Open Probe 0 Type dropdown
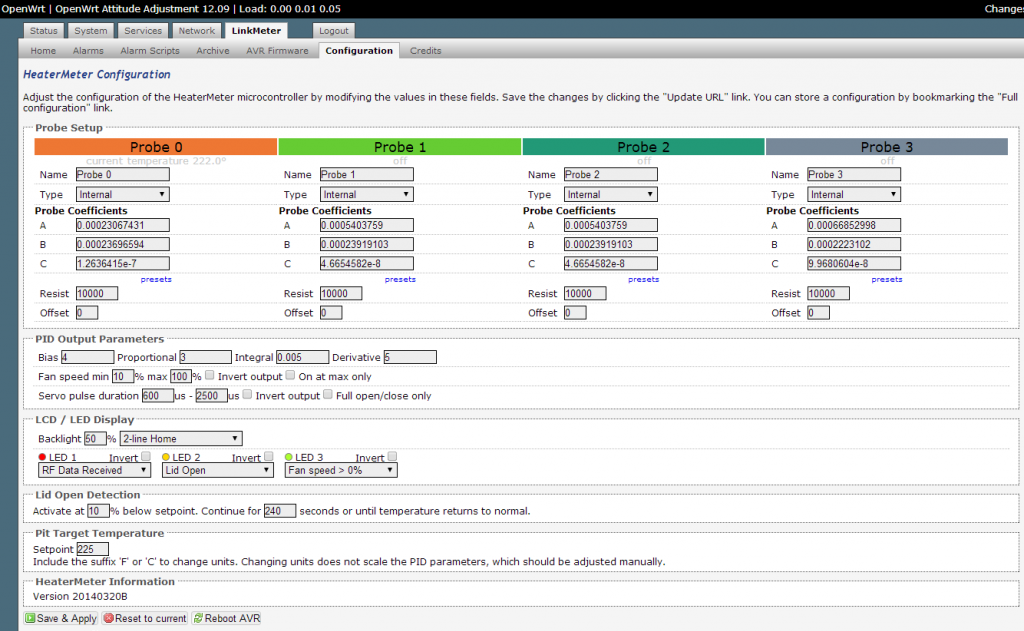This screenshot has width=1024, height=631. 123,194
